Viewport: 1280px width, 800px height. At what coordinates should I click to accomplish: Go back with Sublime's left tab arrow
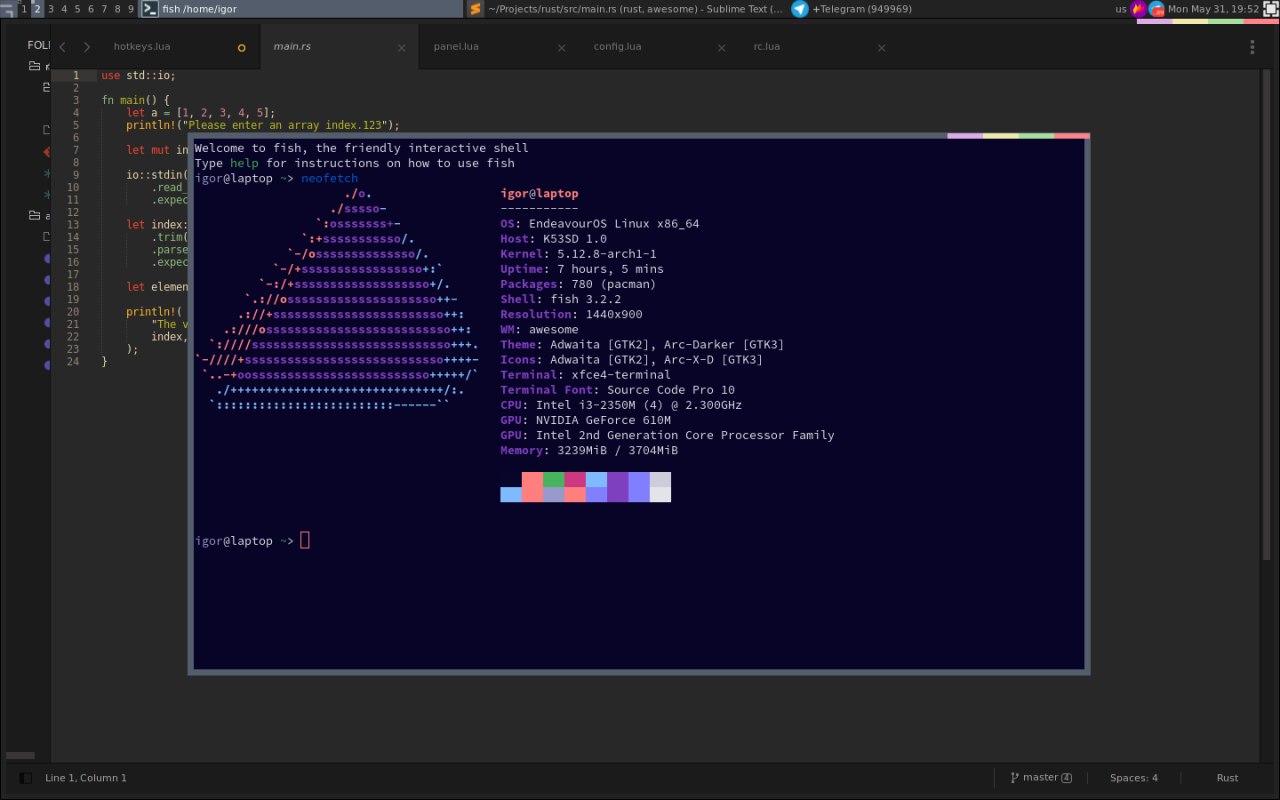tap(62, 47)
